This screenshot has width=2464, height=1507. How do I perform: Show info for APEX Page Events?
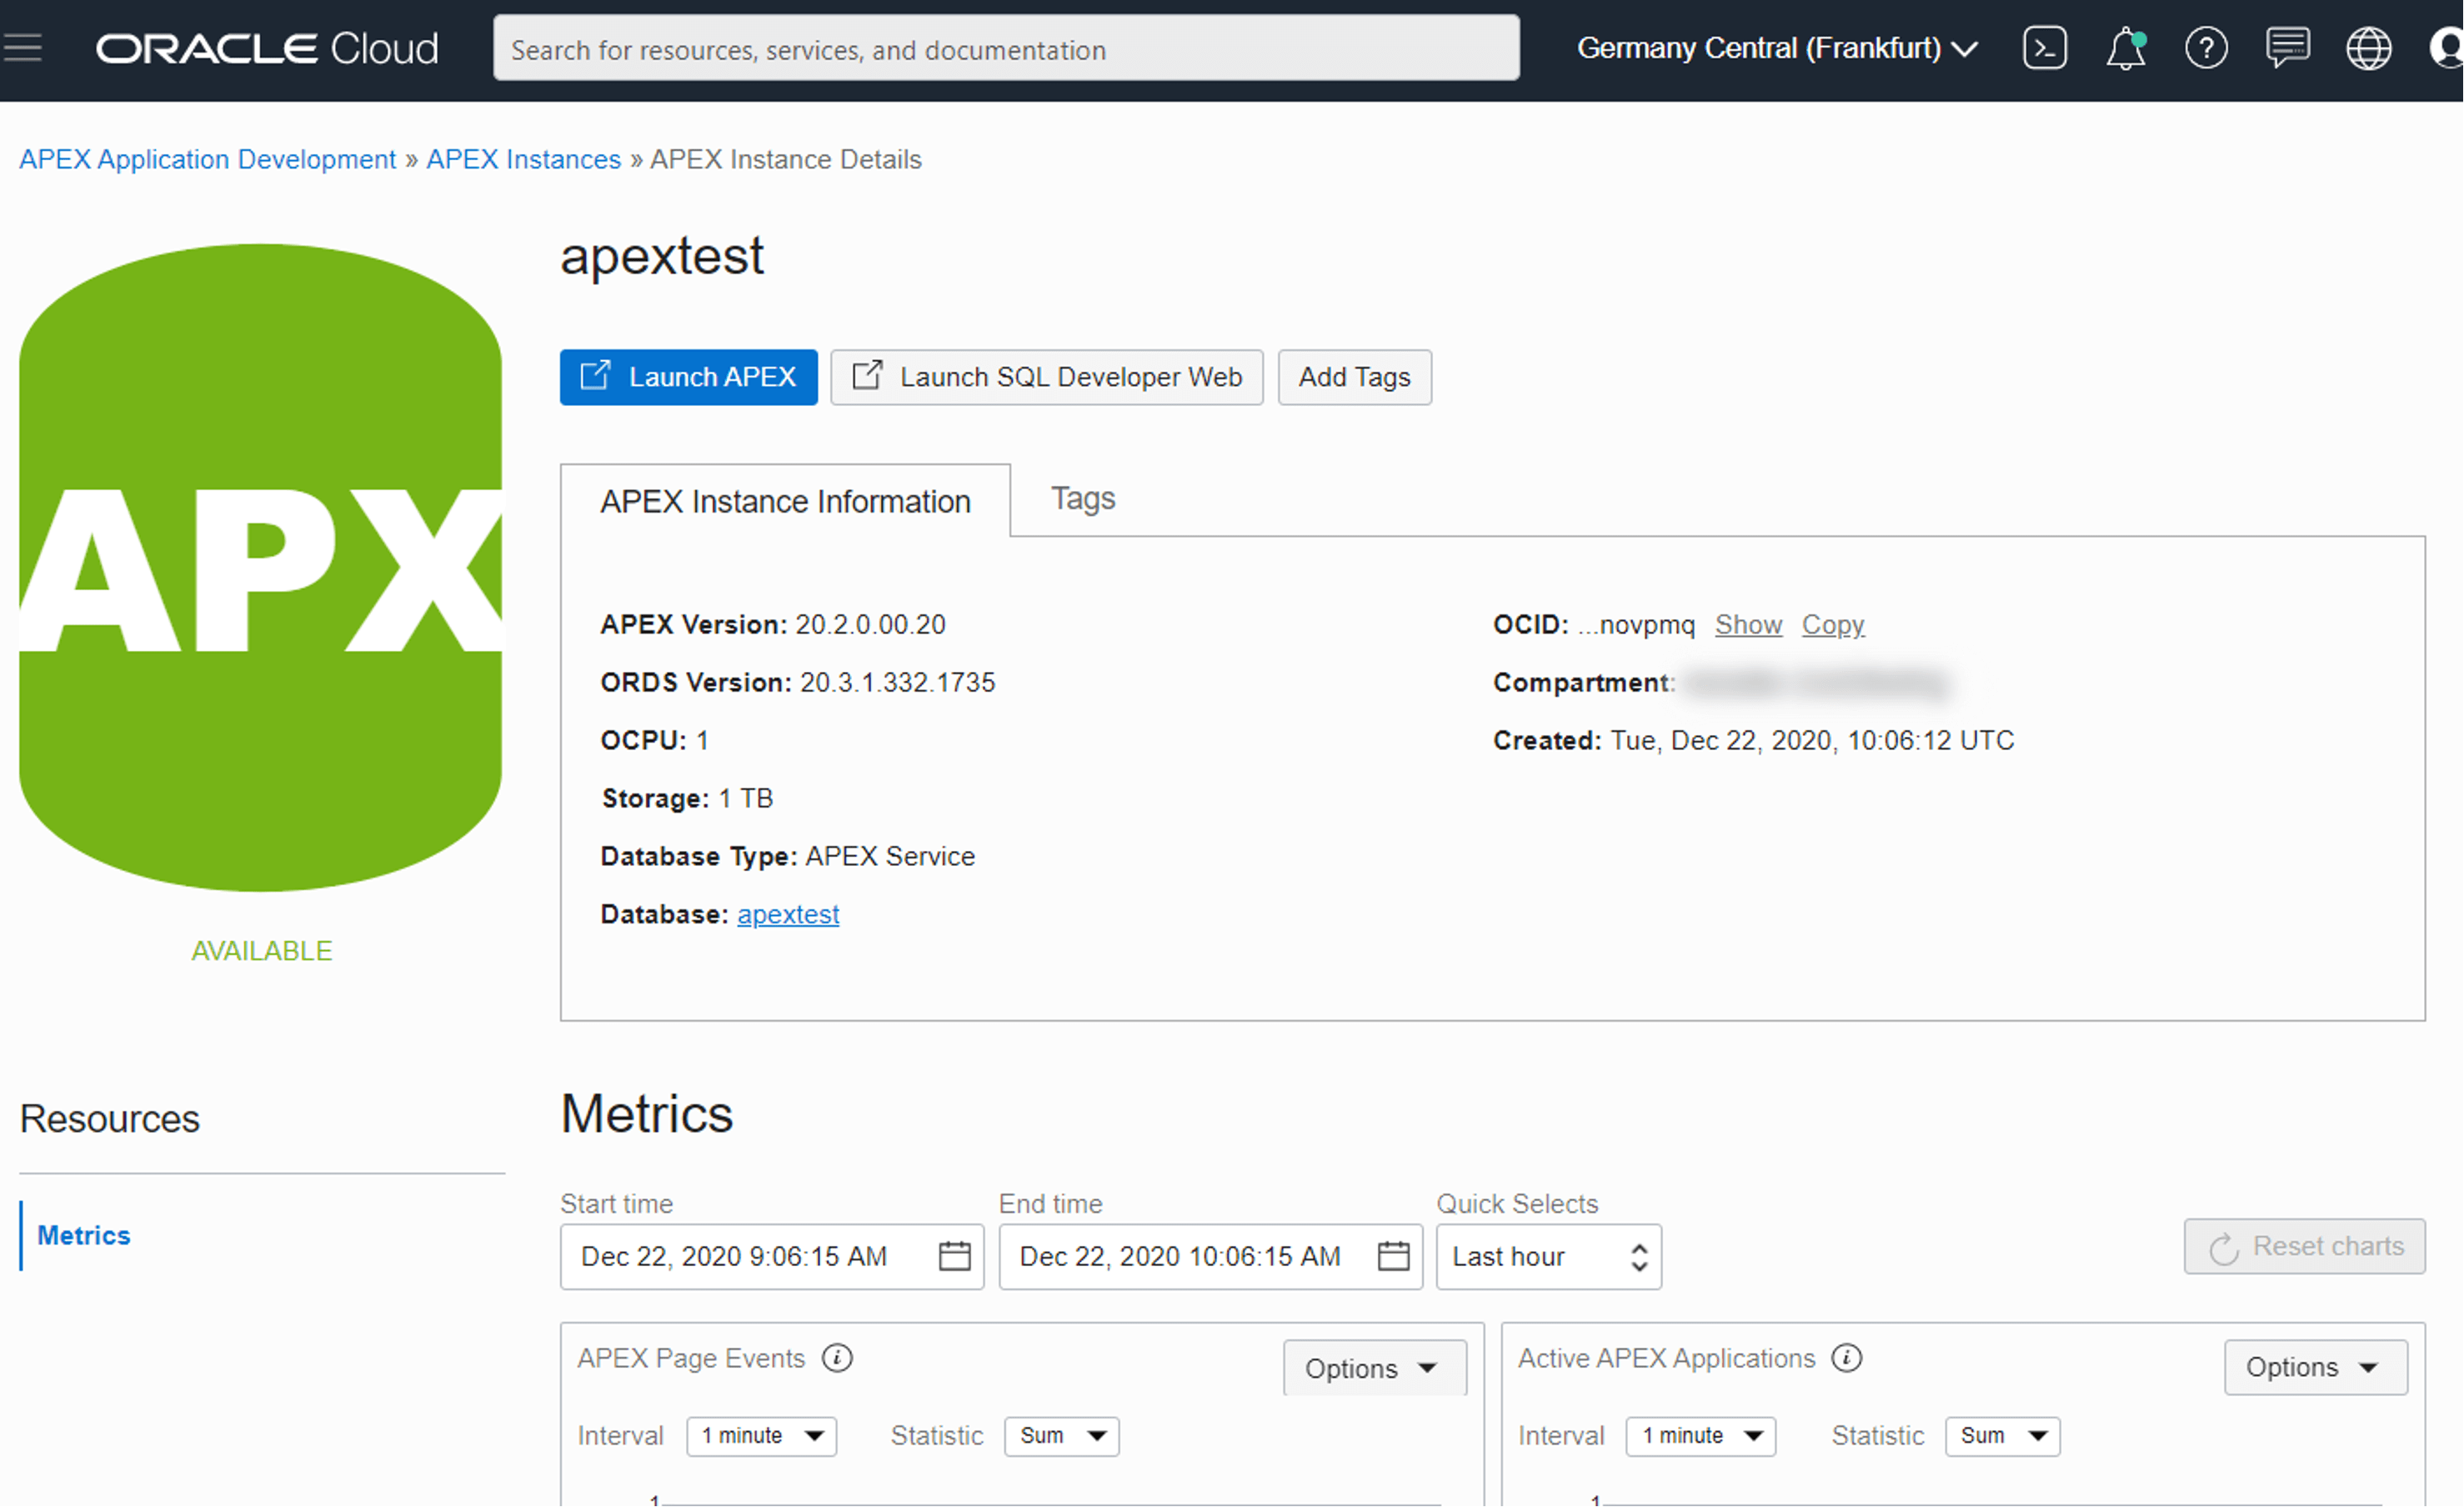(x=837, y=1358)
